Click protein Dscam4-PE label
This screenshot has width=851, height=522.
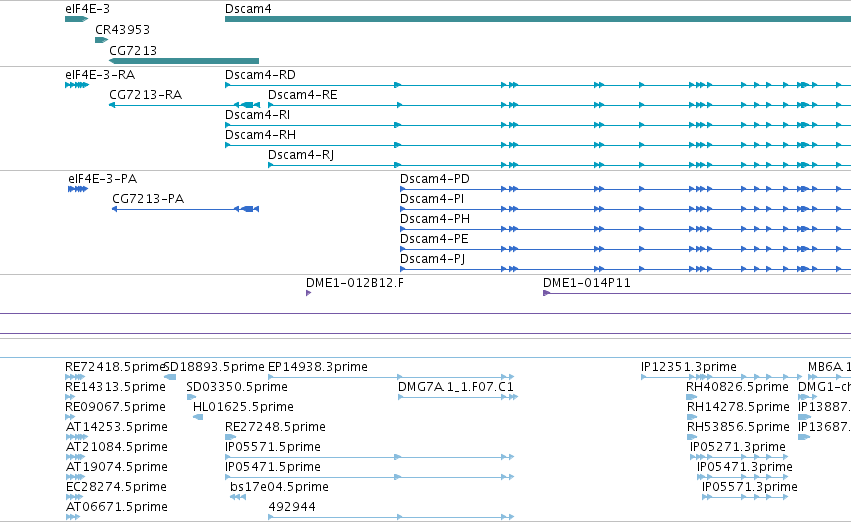(434, 239)
